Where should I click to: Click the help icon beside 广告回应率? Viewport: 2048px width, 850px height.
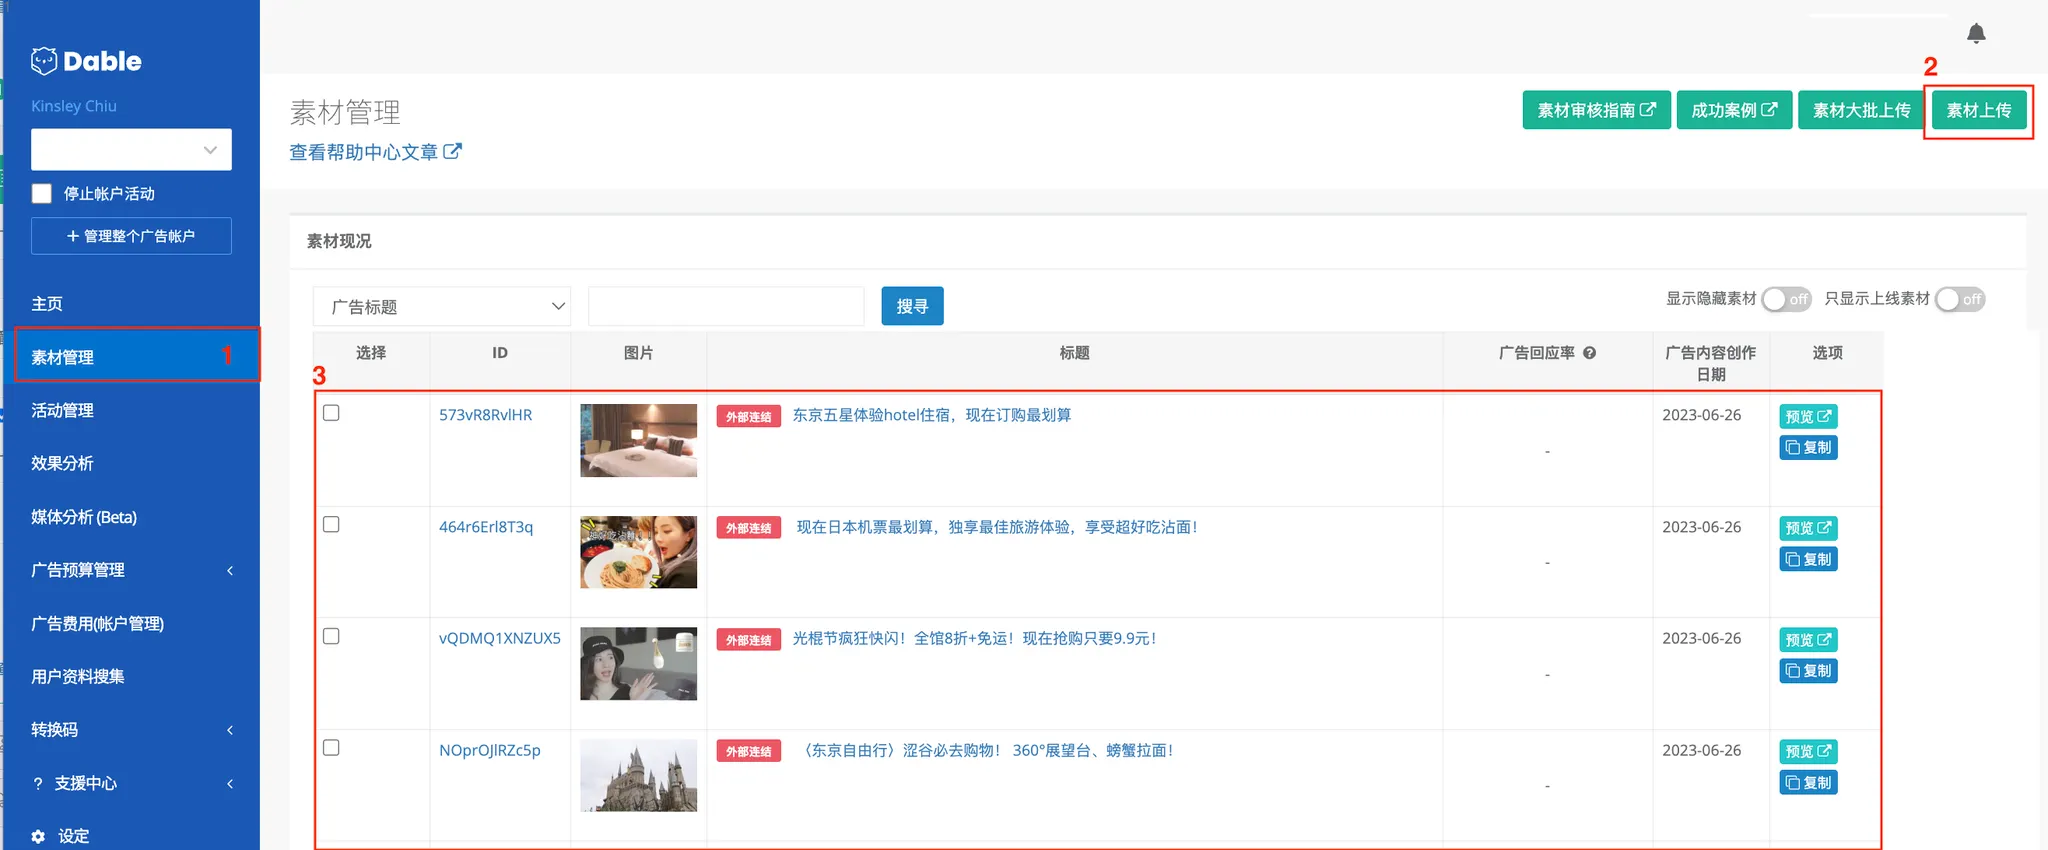coord(1589,353)
